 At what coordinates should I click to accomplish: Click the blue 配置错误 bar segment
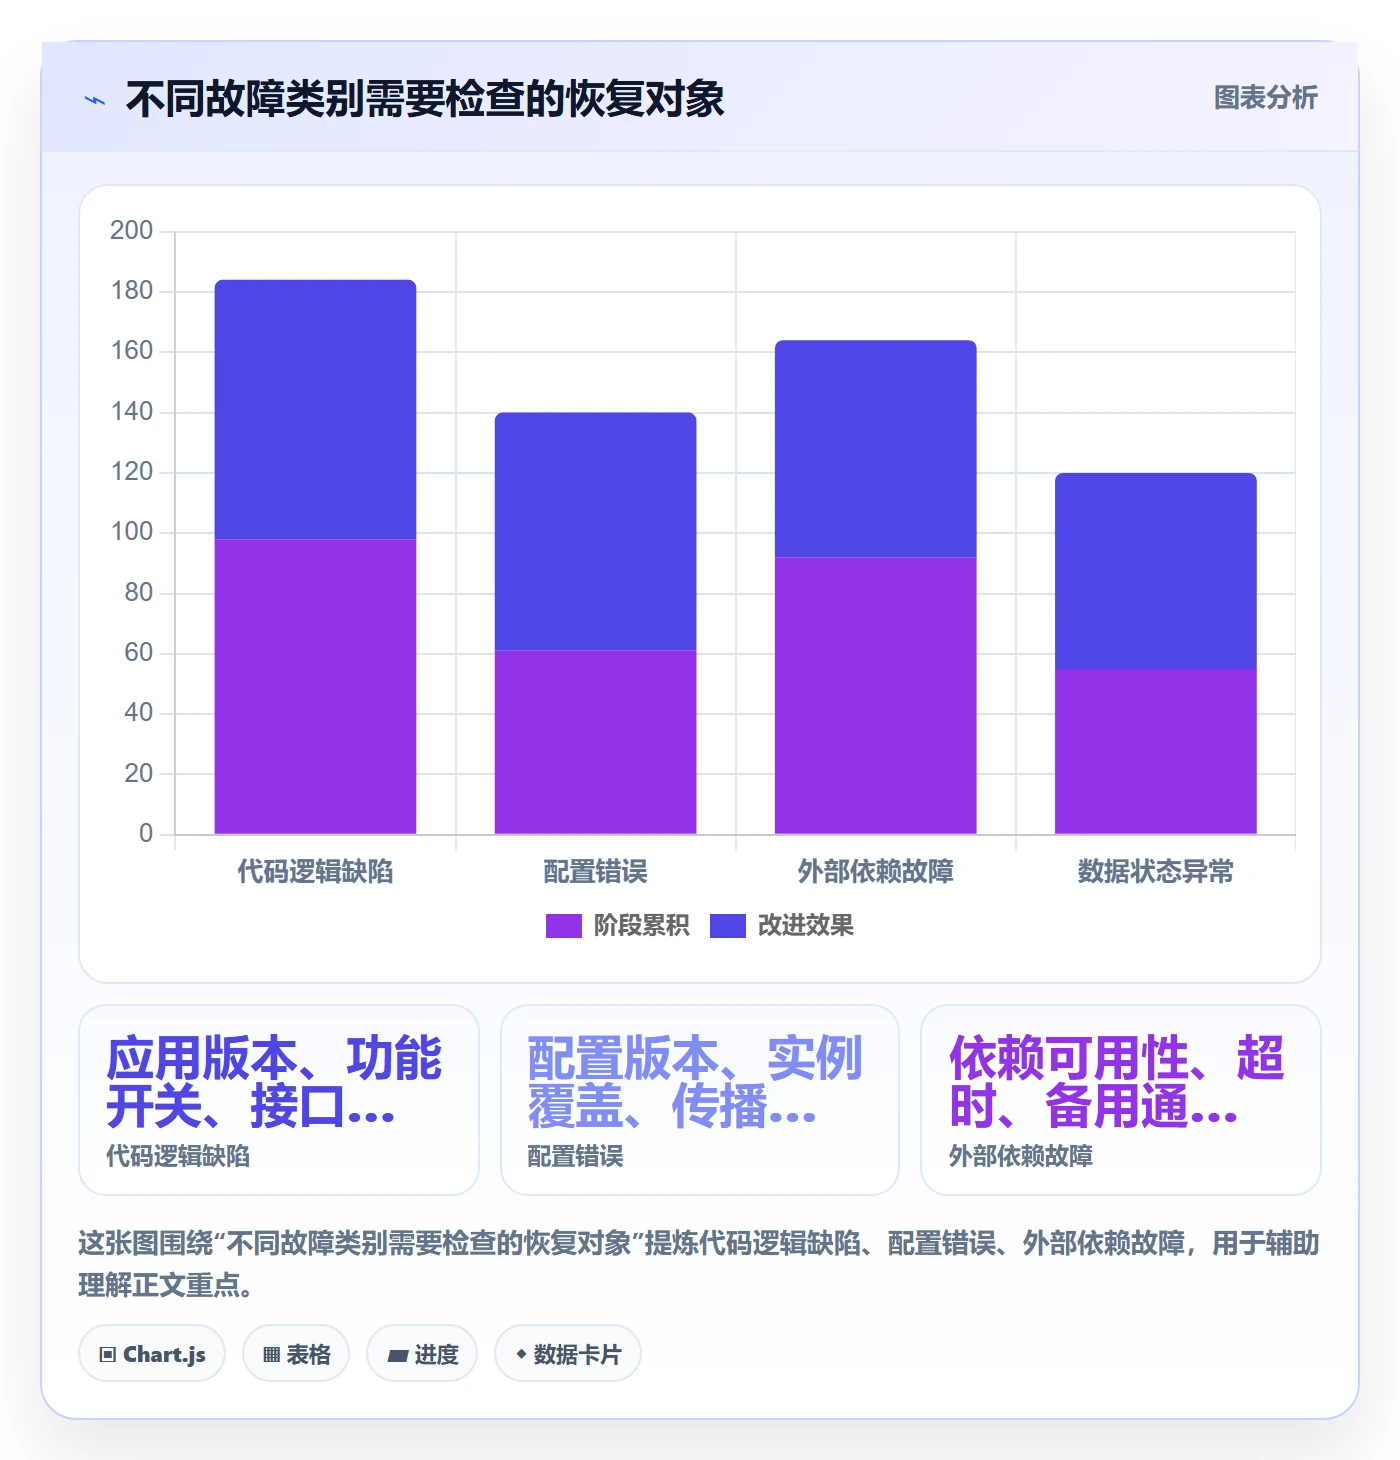595,532
